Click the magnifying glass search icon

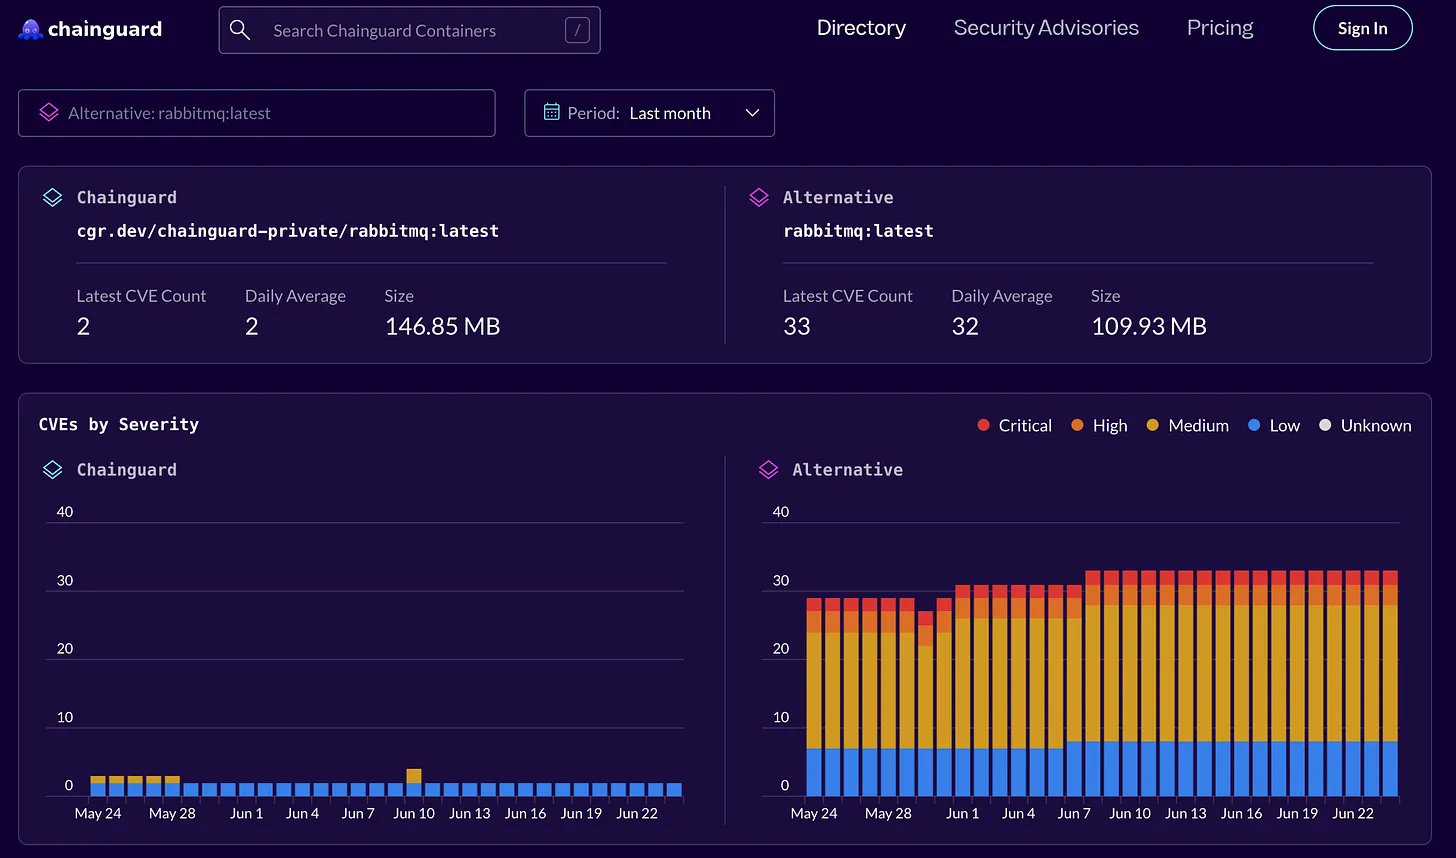click(240, 30)
